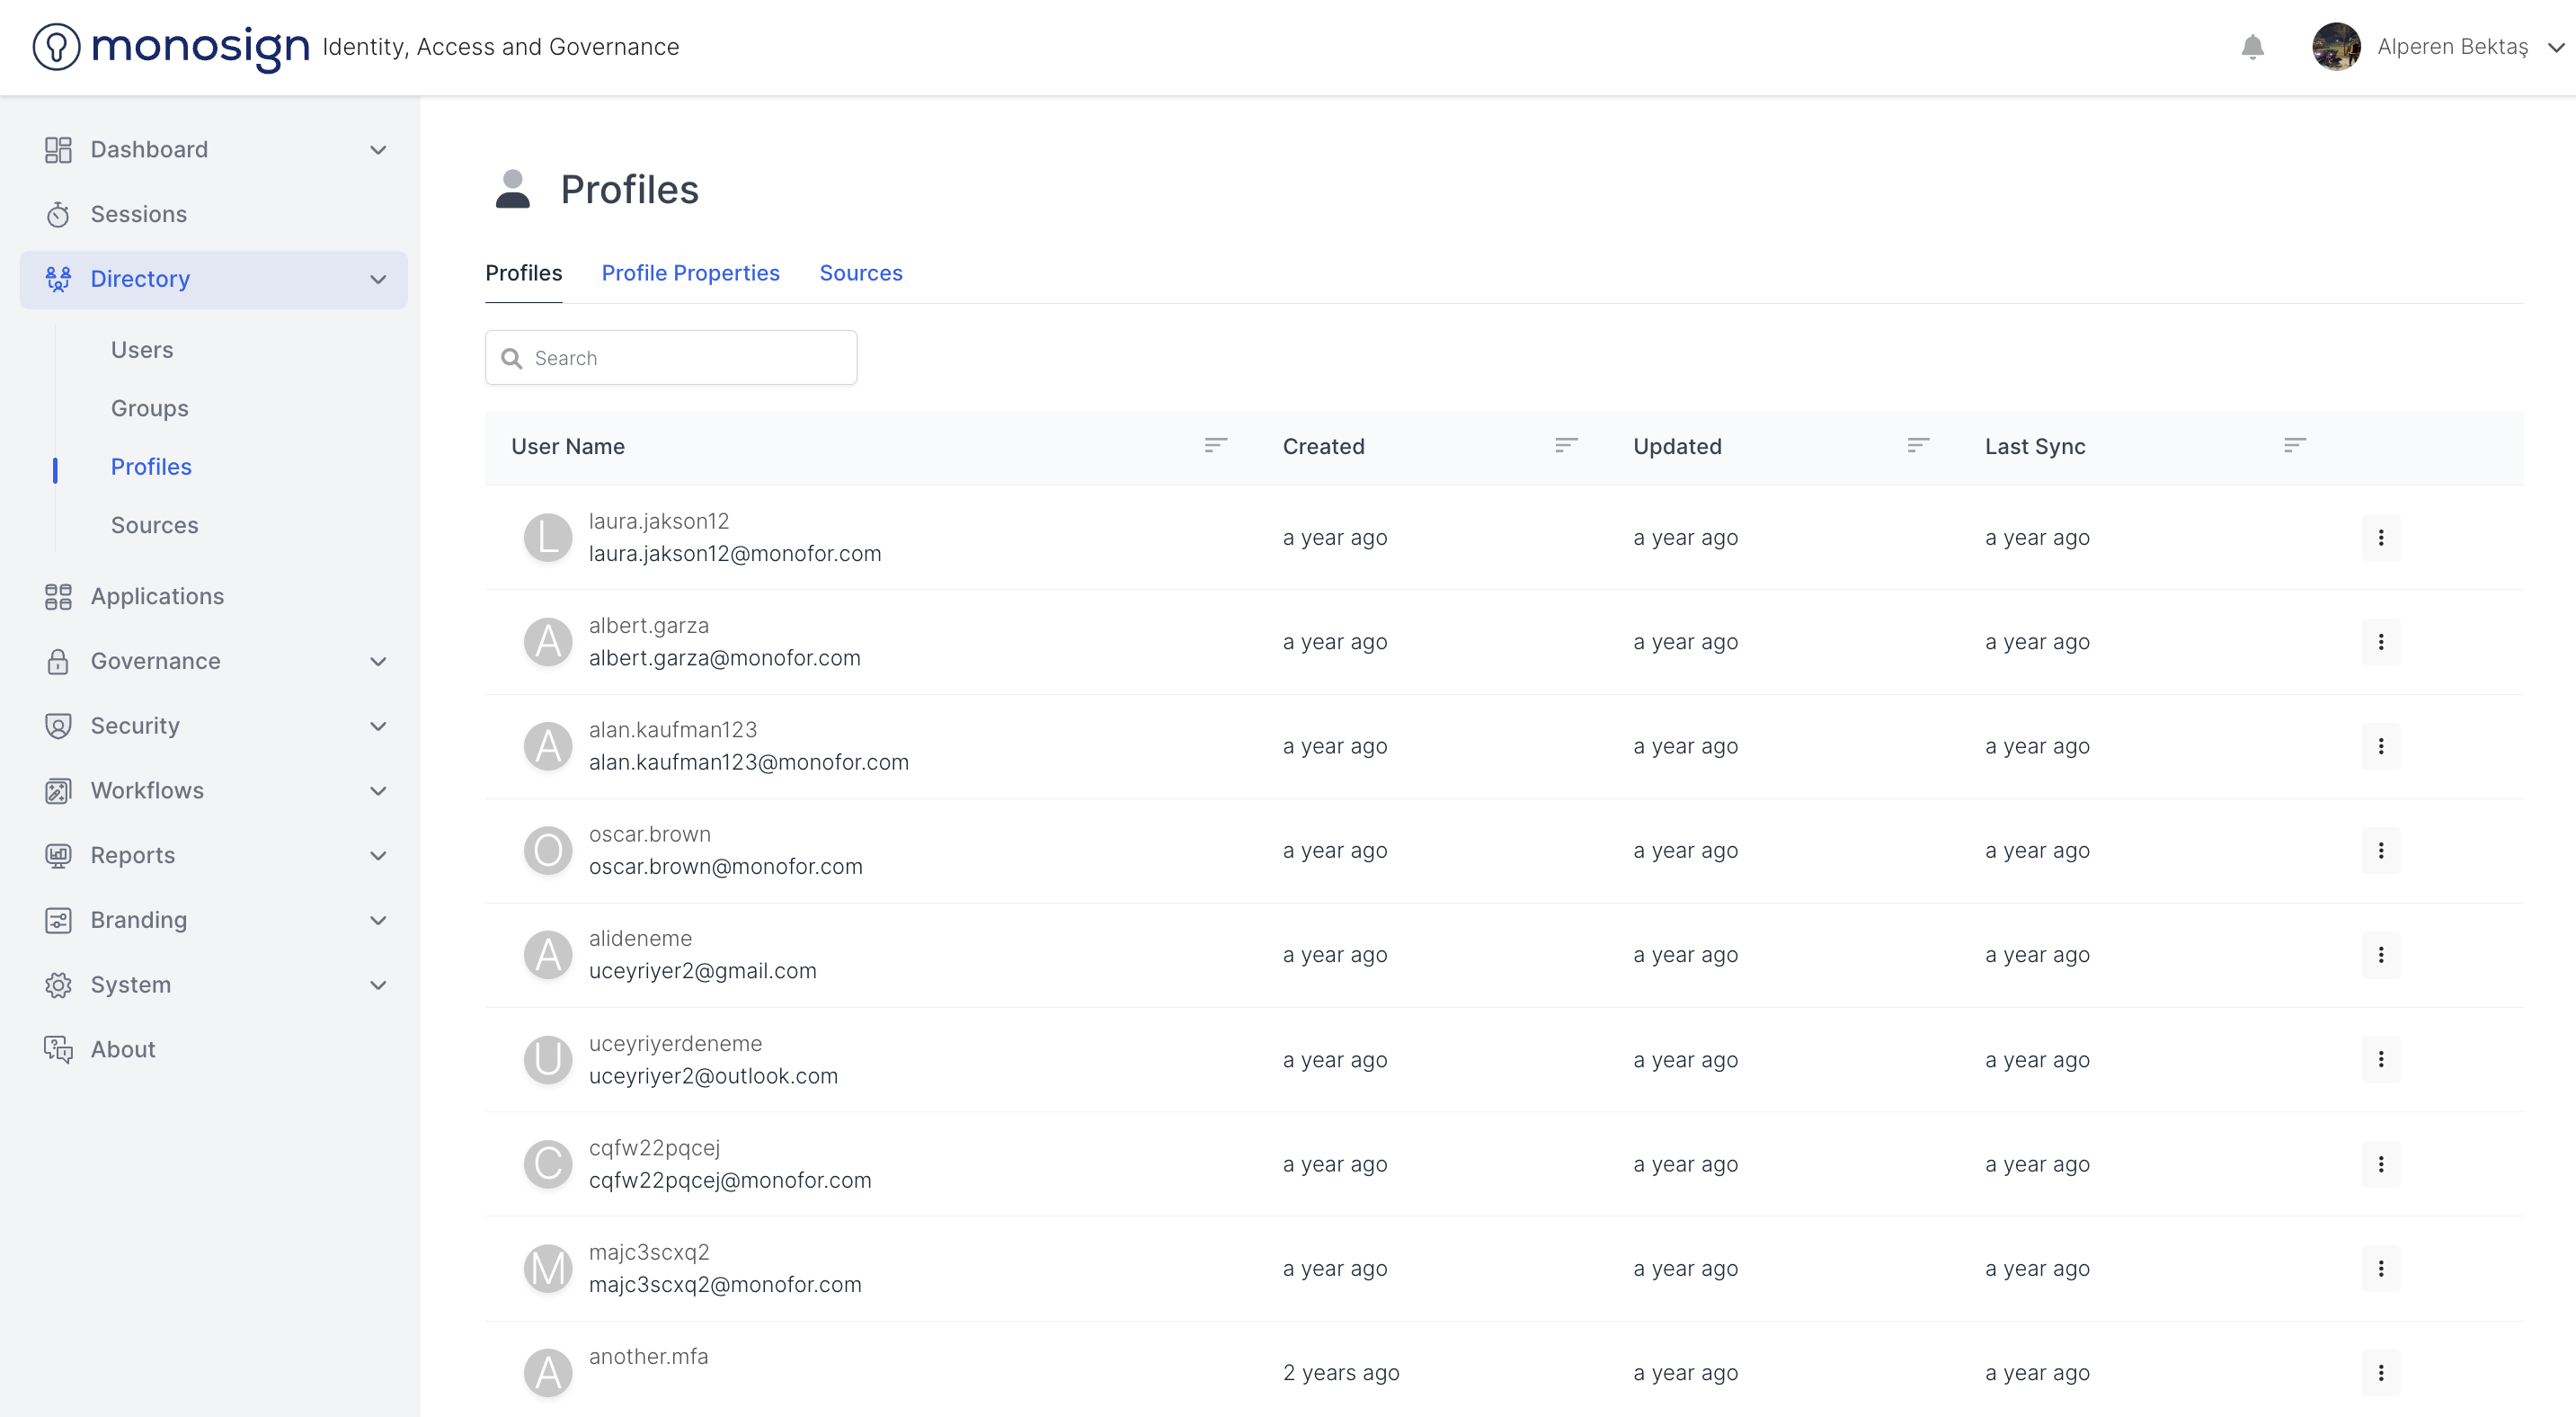2576x1417 pixels.
Task: Click the Last Sync sort icon
Action: (2294, 445)
